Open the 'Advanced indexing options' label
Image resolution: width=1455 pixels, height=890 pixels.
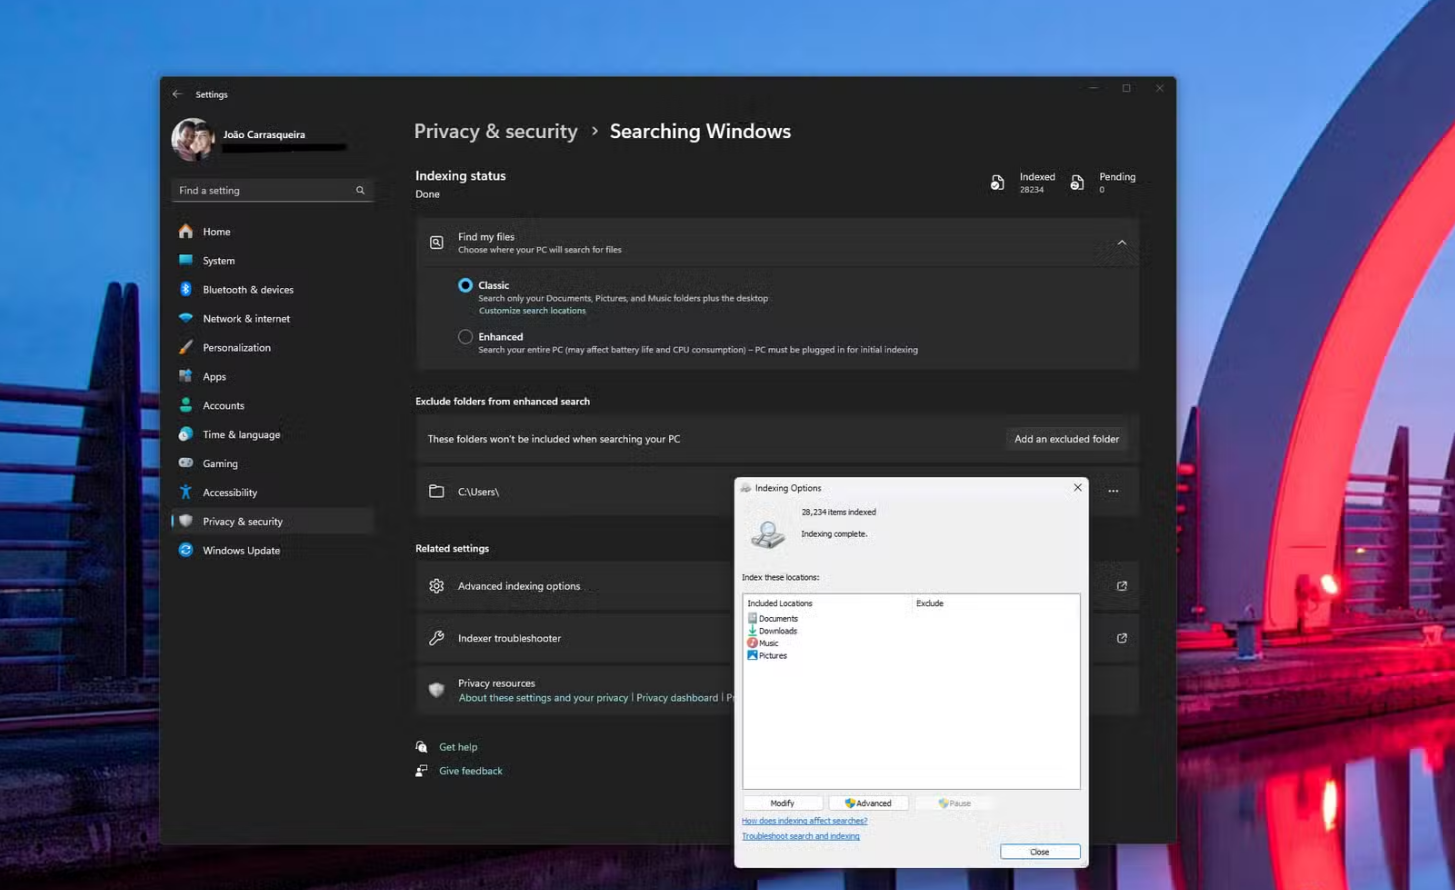pyautogui.click(x=519, y=586)
